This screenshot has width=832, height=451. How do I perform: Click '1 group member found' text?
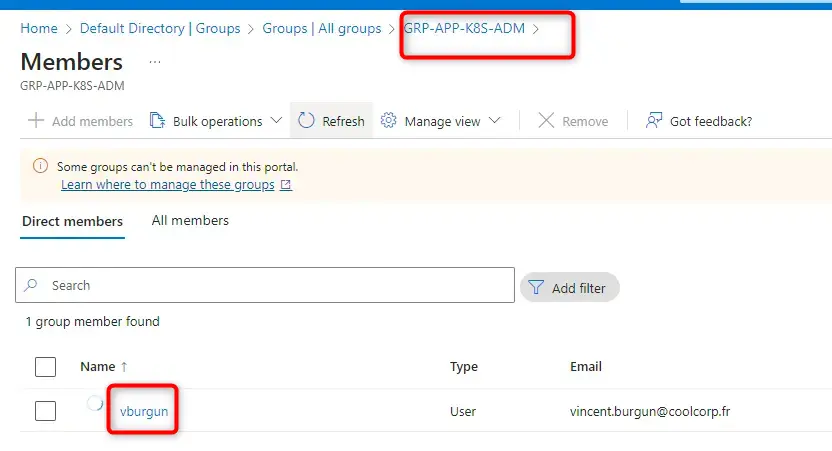[x=92, y=322]
